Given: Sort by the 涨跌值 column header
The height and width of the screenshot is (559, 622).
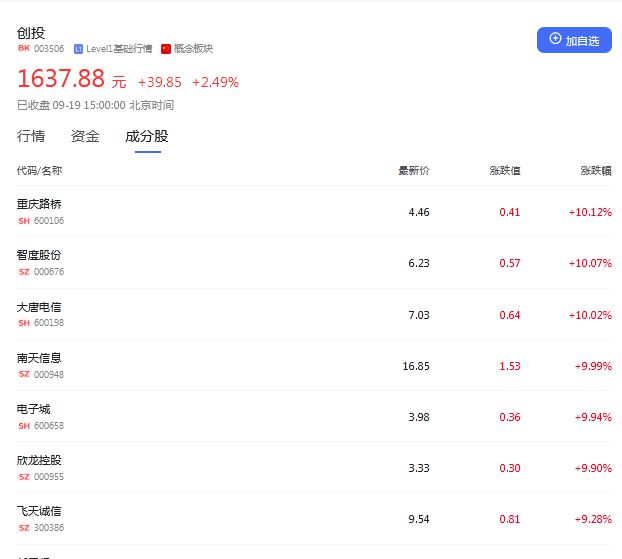Looking at the screenshot, I should [504, 171].
